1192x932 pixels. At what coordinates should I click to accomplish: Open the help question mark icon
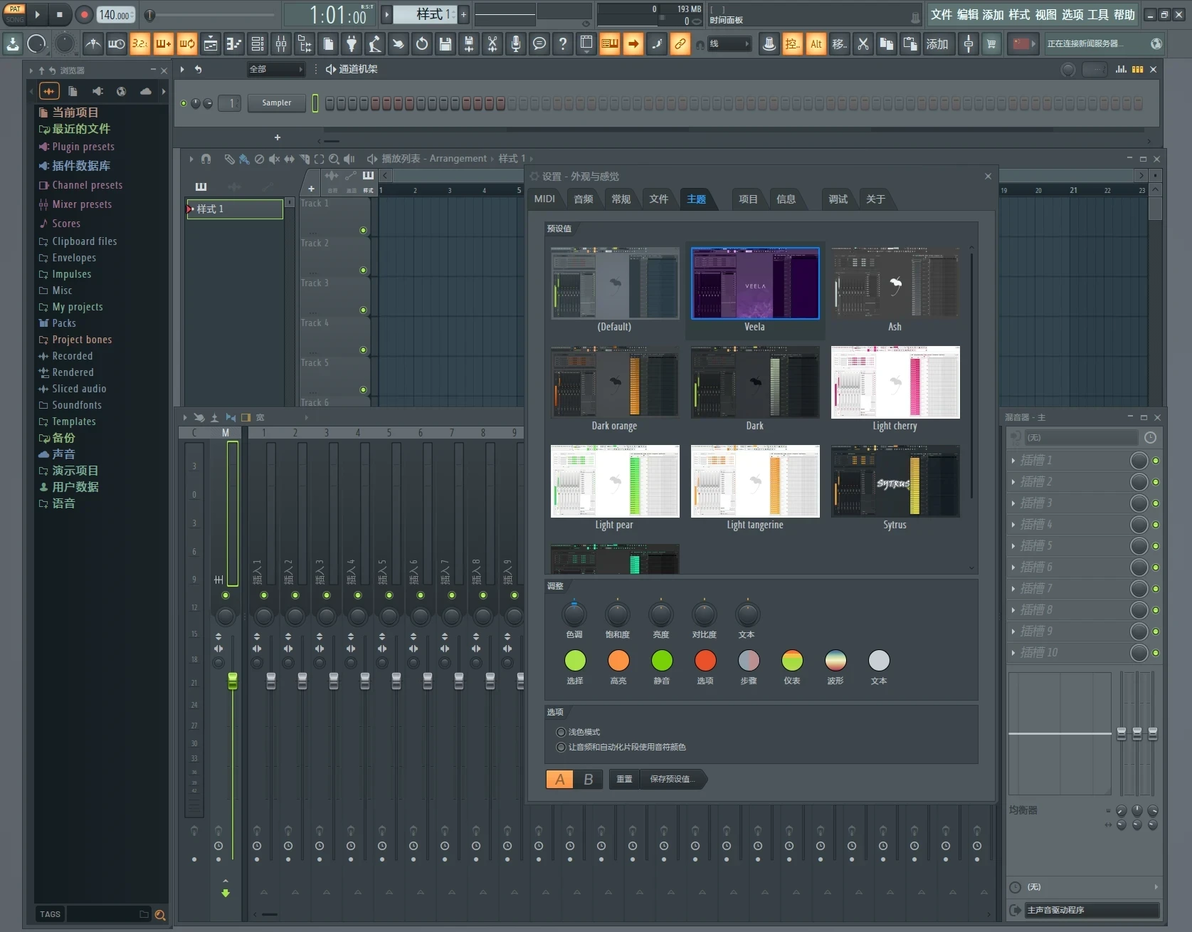coord(563,44)
